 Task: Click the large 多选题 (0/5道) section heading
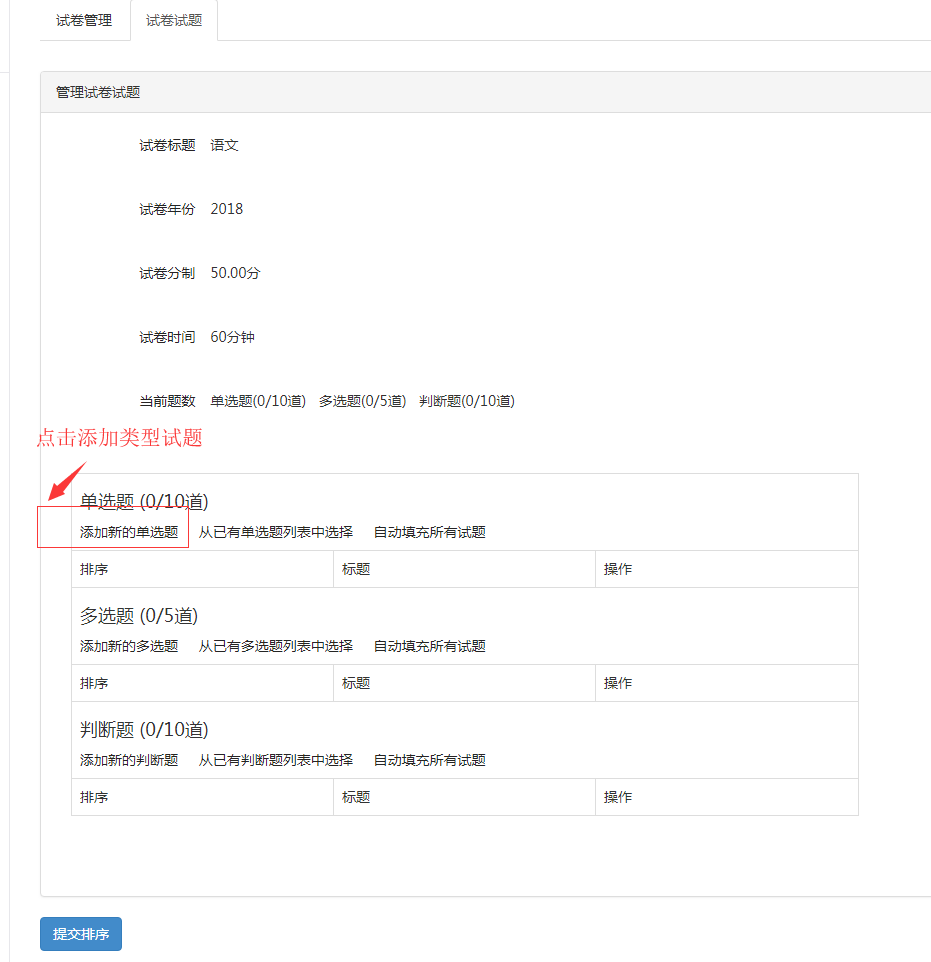pos(139,616)
